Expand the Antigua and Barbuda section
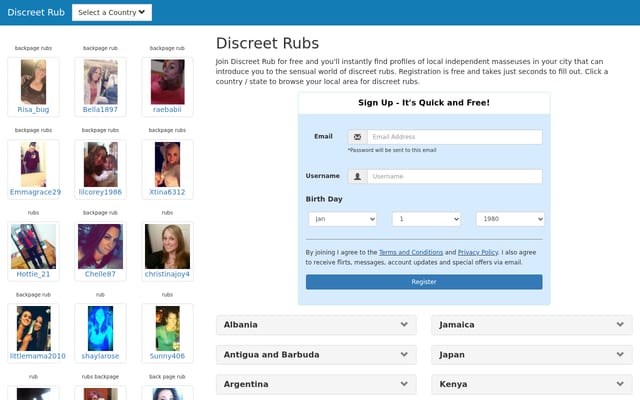The width and height of the screenshot is (640, 400). click(x=316, y=355)
